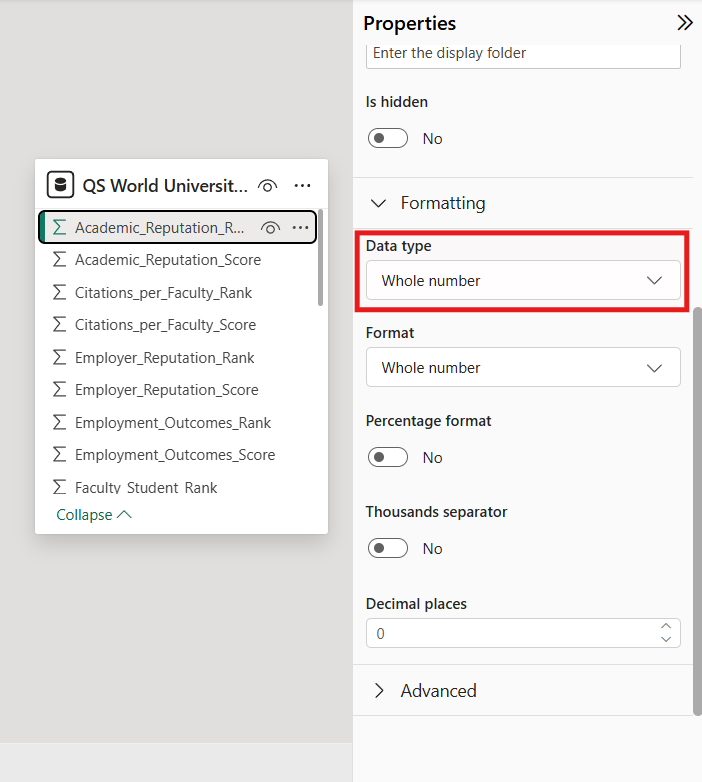Collapse the Properties pane with double chevron

[684, 23]
